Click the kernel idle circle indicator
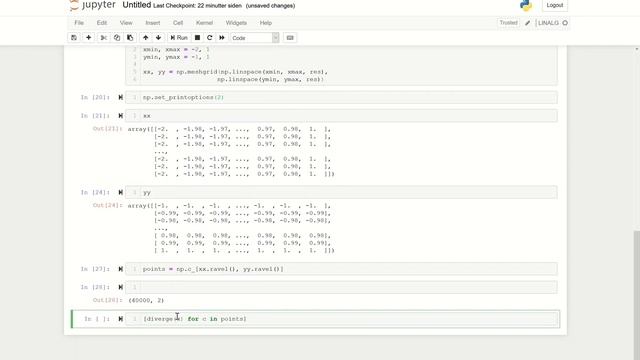The image size is (640, 360). coord(565,23)
